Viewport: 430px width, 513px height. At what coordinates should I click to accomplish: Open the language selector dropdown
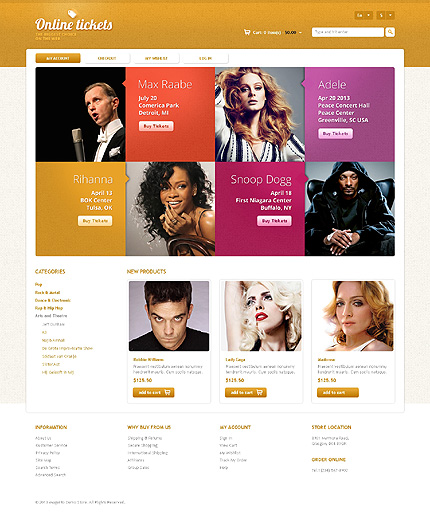[x=364, y=15]
